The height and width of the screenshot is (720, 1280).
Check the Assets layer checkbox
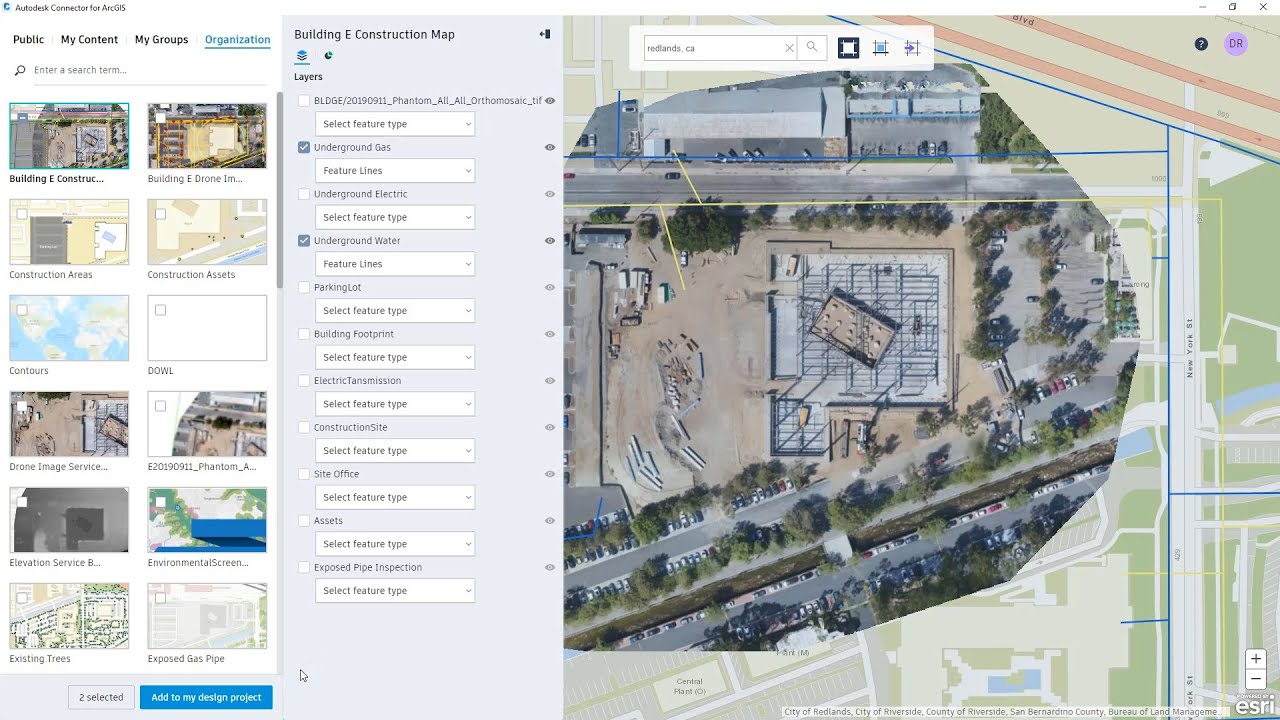[304, 521]
